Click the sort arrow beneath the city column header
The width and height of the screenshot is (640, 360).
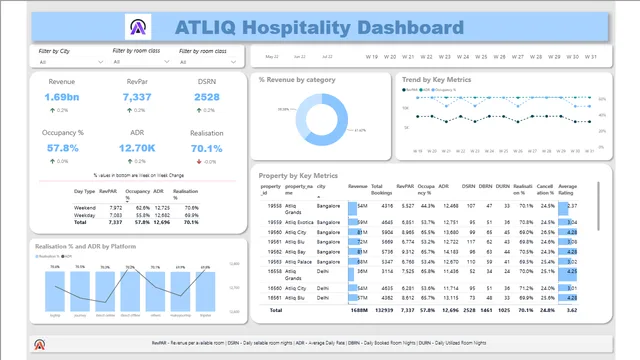click(319, 197)
